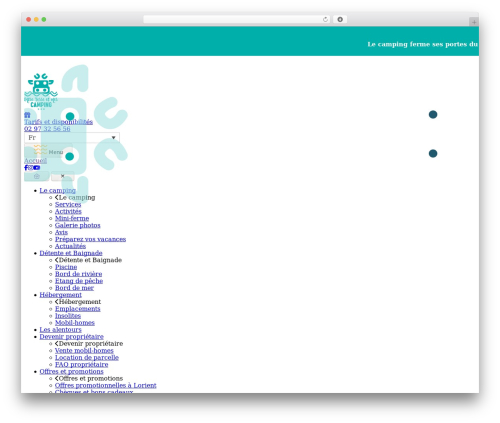Click the home icon button below social icons
Viewport: 500px width, 423px height.
pyautogui.click(x=37, y=176)
